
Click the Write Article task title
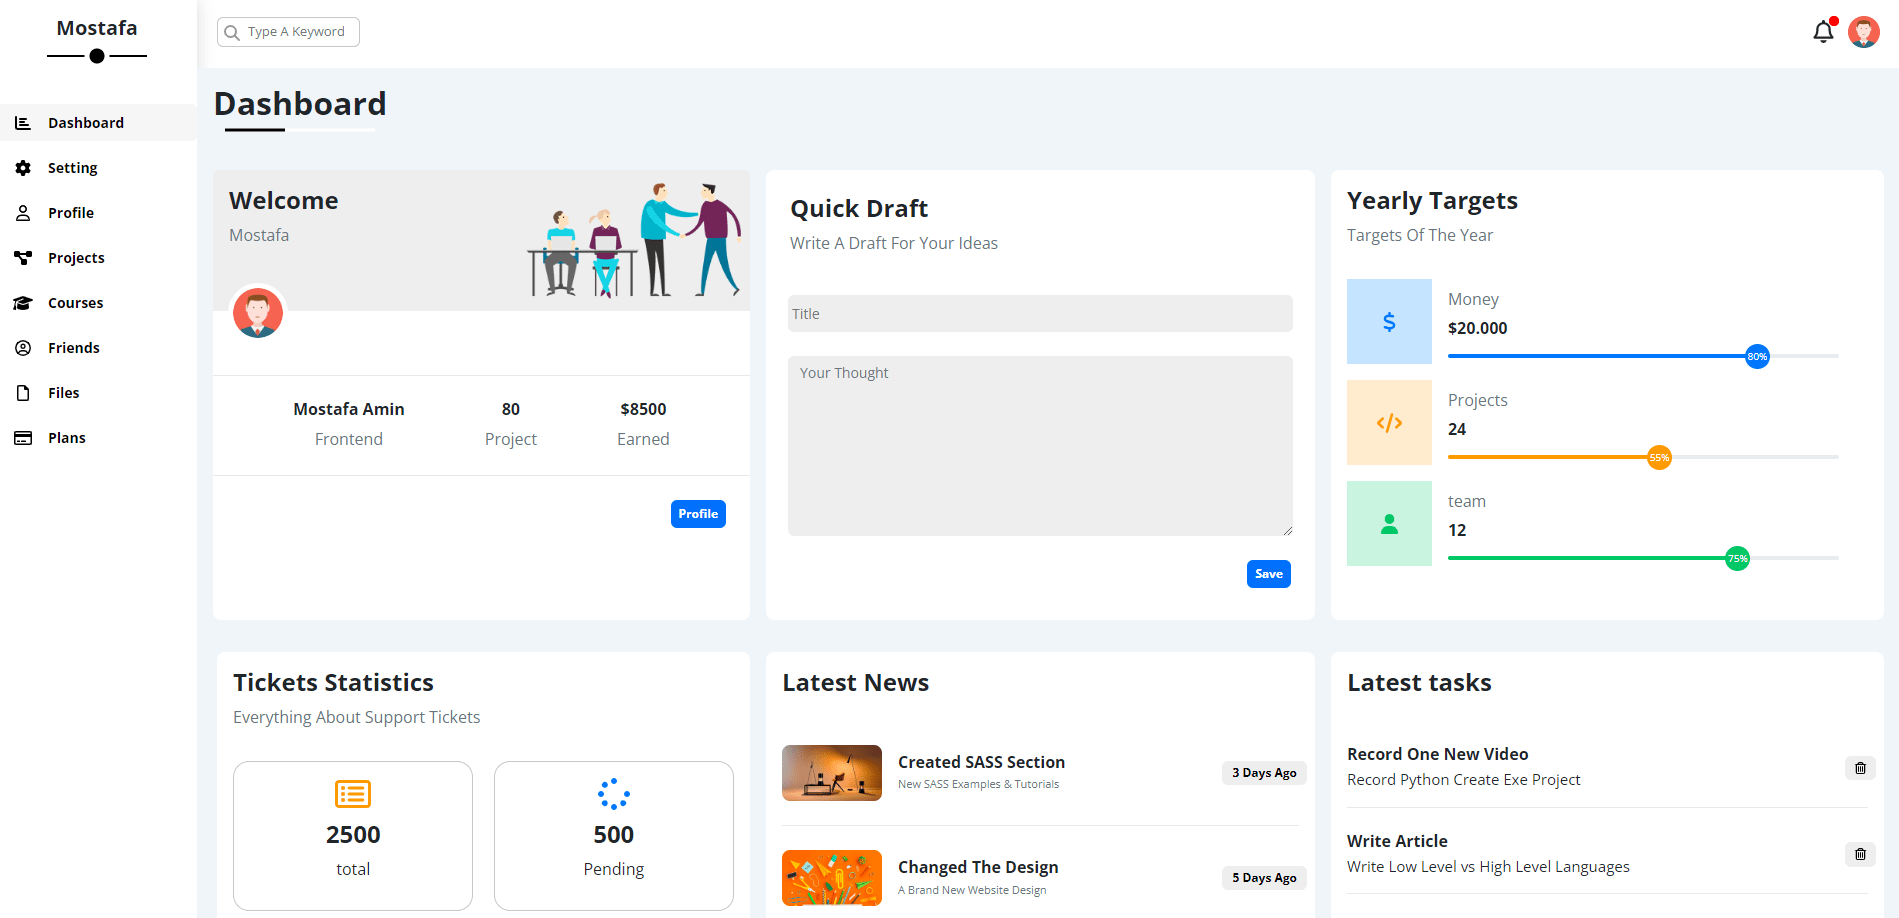(x=1397, y=841)
